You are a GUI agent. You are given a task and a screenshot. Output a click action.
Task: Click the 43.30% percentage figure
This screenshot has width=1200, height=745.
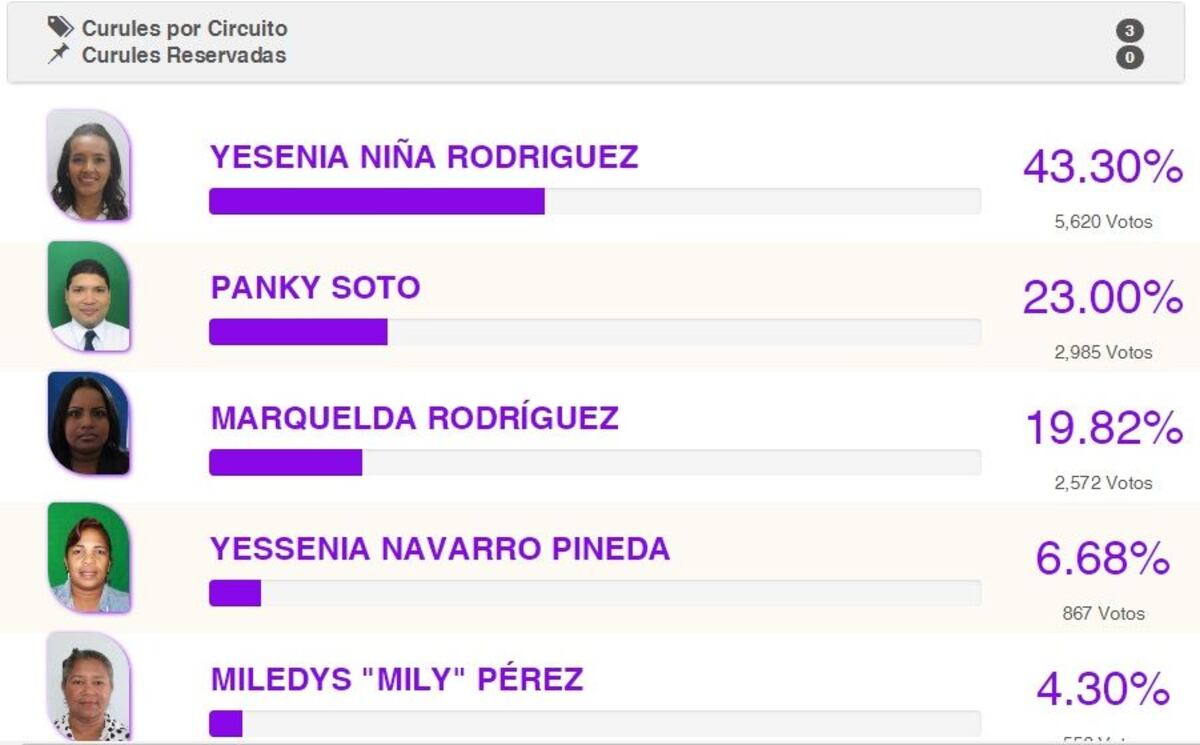[x=1102, y=166]
